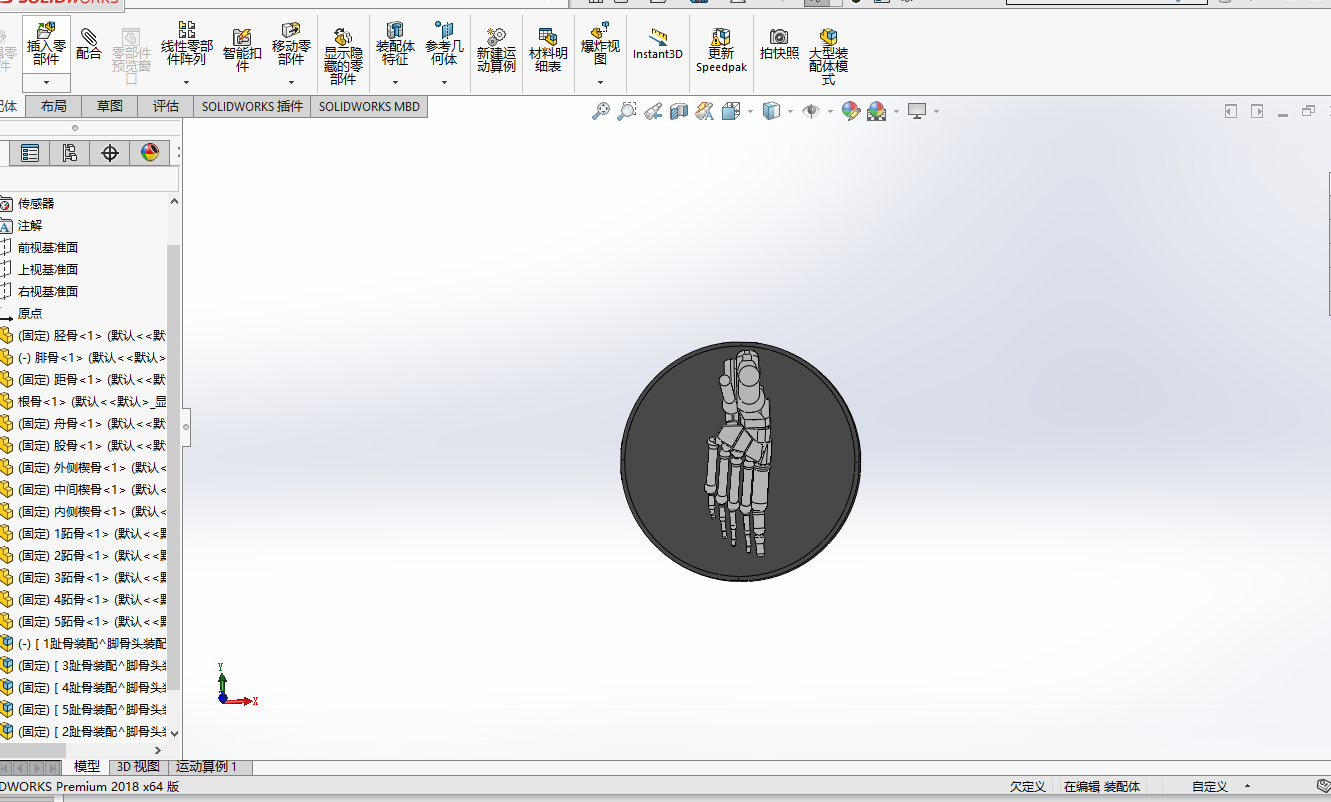Open the 运动算例 1 tab
Image resolution: width=1331 pixels, height=802 pixels.
click(x=207, y=767)
